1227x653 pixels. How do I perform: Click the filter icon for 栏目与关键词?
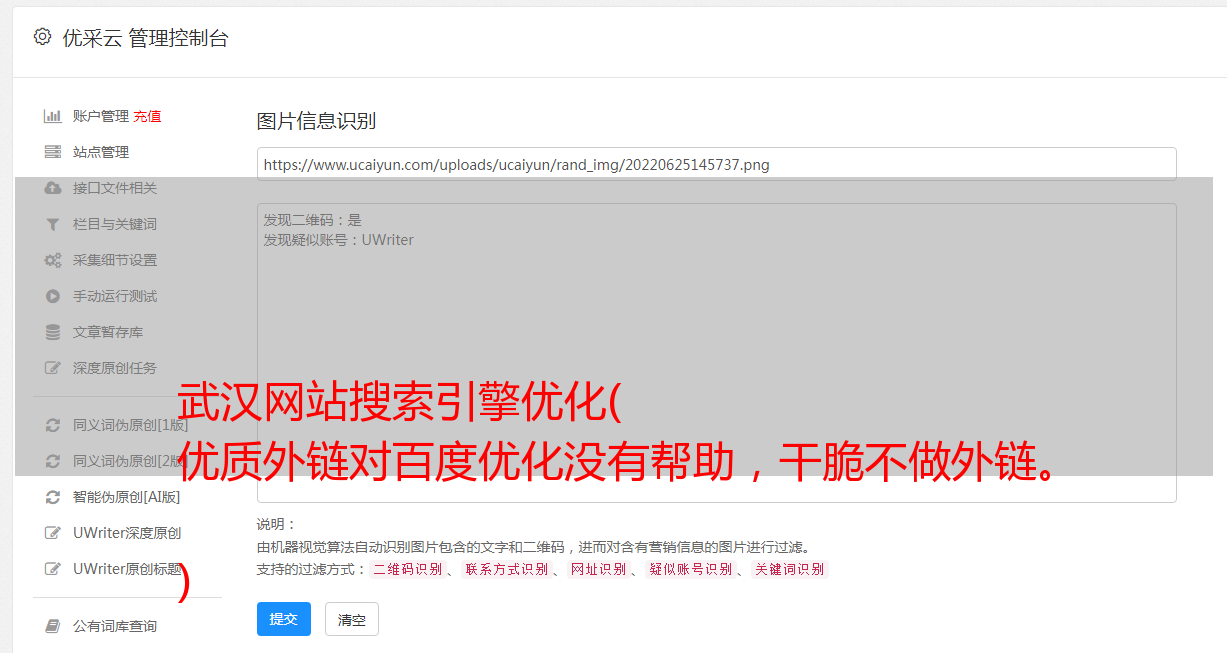click(x=52, y=224)
